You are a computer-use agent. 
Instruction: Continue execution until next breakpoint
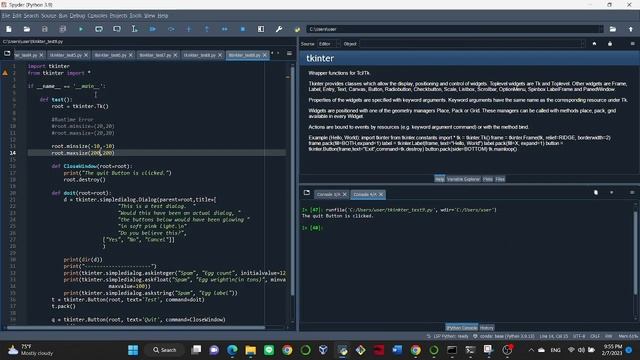[x=224, y=29]
